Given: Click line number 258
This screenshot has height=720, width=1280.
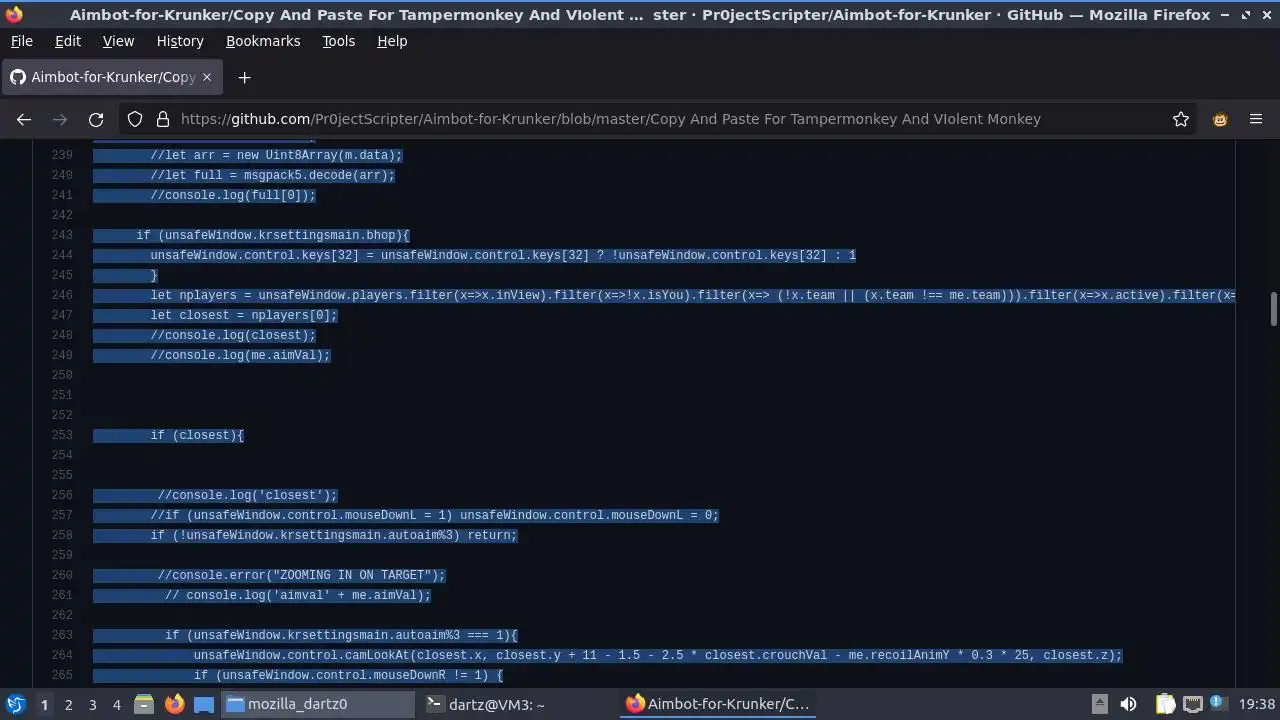Looking at the screenshot, I should pos(61,535).
